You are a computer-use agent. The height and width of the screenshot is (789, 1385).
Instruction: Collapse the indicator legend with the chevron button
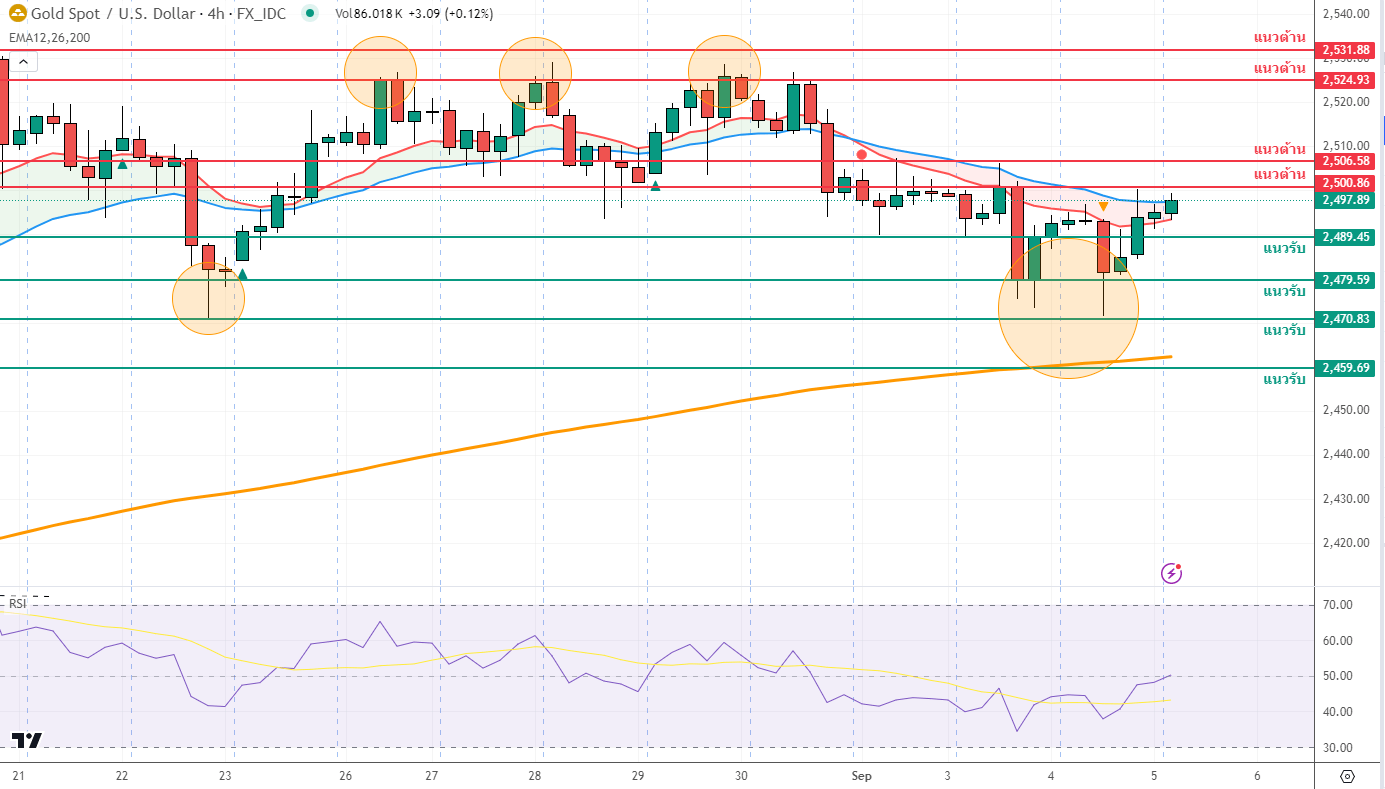coord(25,62)
